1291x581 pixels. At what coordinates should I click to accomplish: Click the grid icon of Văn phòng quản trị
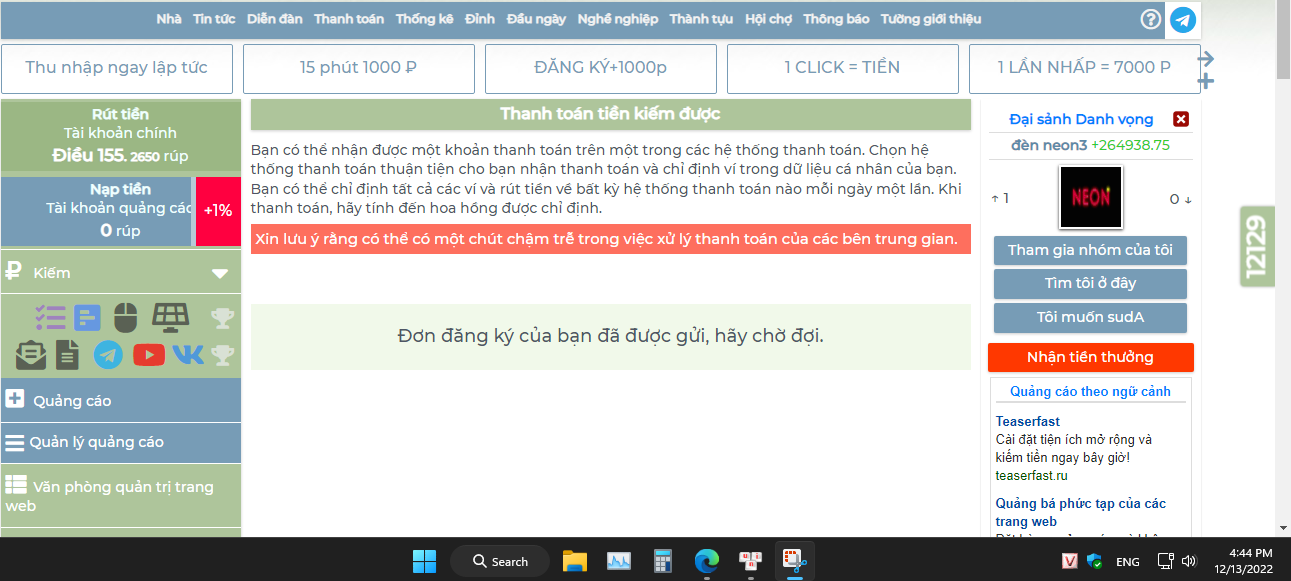pos(15,485)
